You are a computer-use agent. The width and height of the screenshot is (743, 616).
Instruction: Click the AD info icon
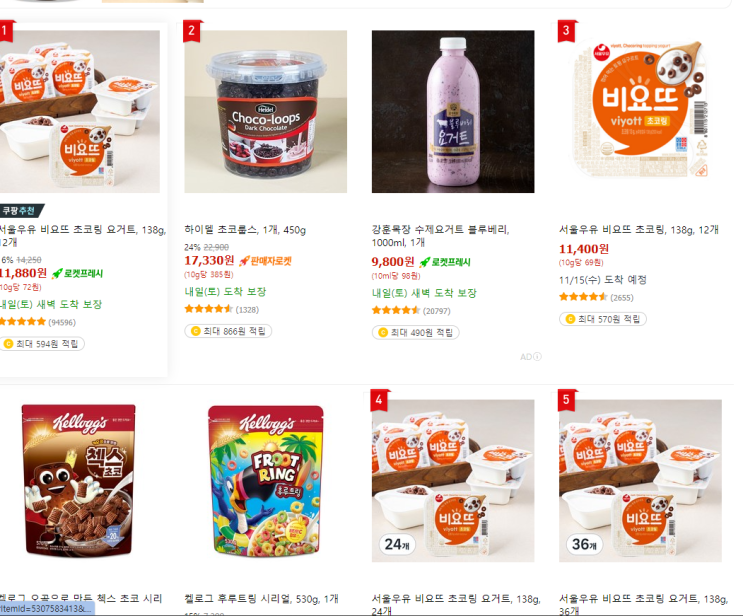[537, 357]
